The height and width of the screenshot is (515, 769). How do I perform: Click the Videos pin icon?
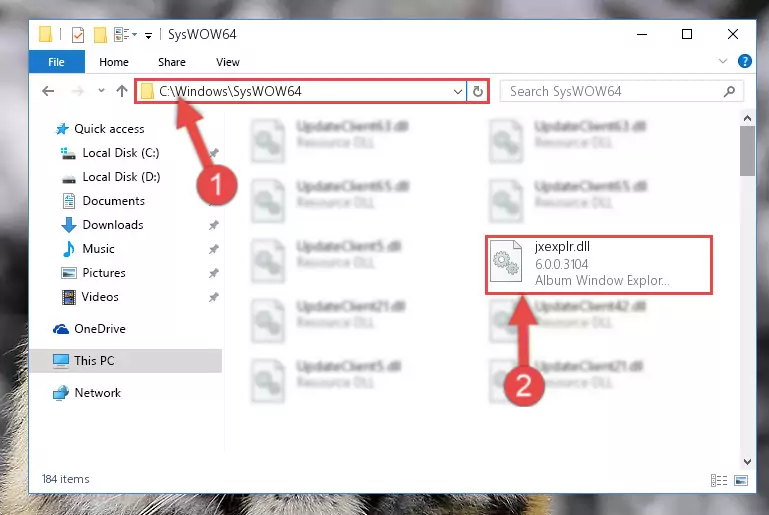213,297
